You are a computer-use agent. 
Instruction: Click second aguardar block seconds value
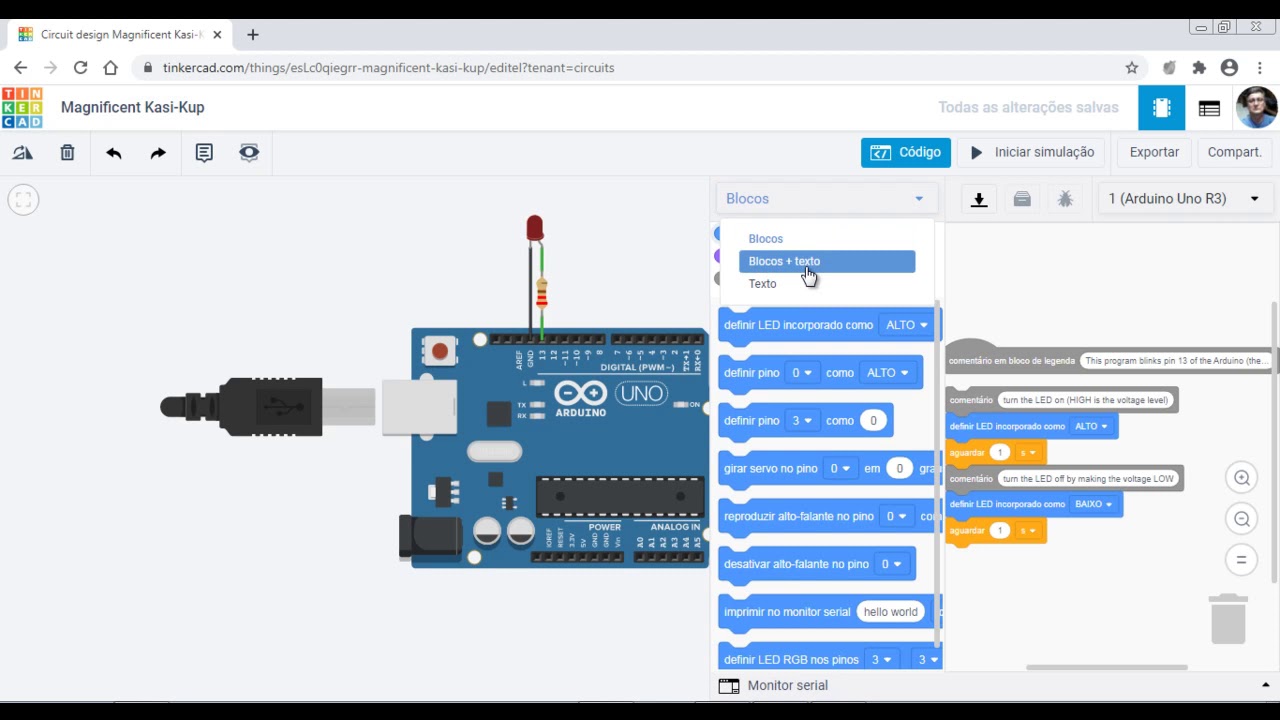pyautogui.click(x=999, y=531)
